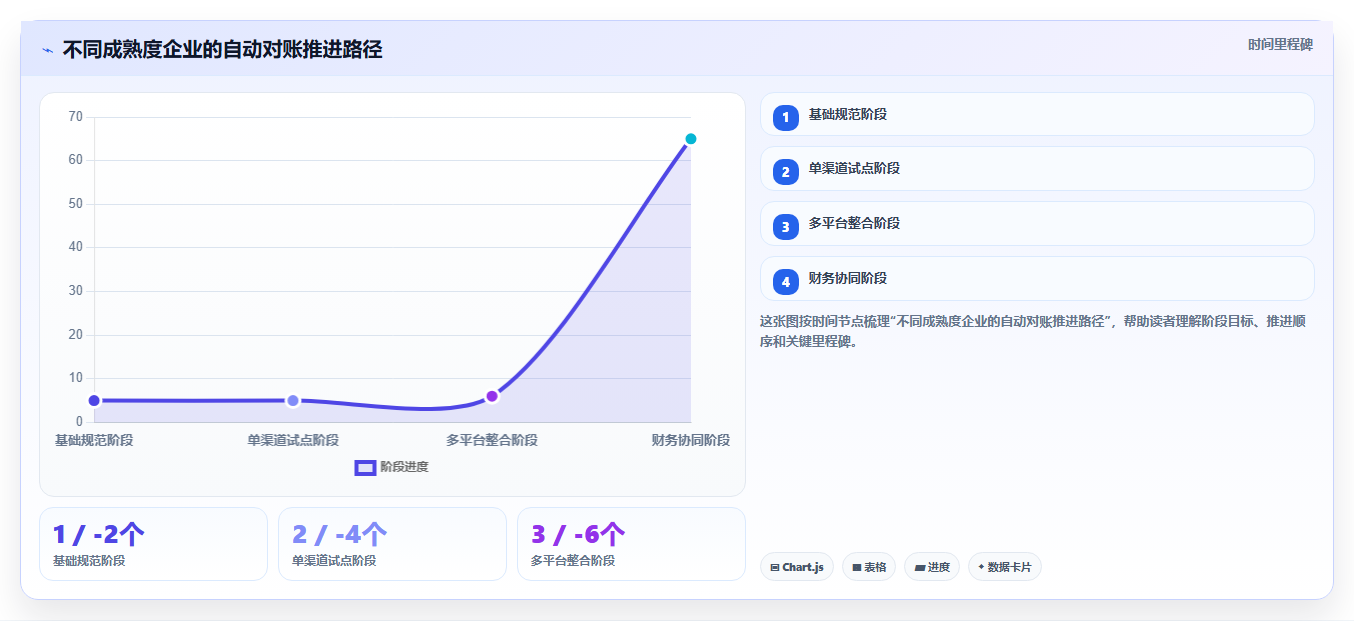This screenshot has width=1354, height=621.
Task: Click the x-axis label 财务协同阶段
Action: (x=691, y=440)
